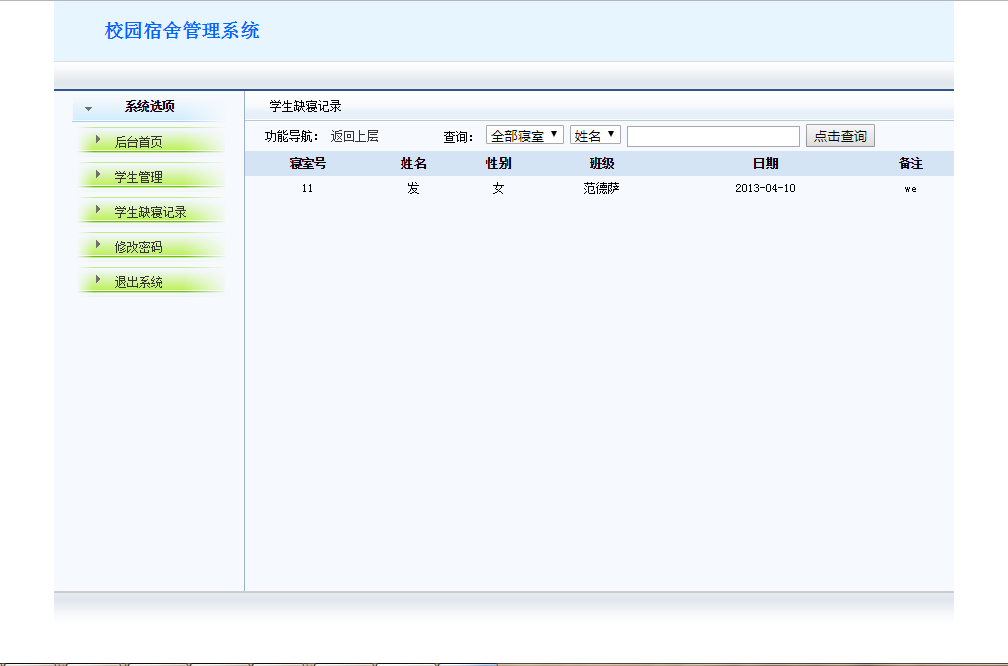Click the 返回上层 link
This screenshot has width=1008, height=666.
click(x=354, y=136)
